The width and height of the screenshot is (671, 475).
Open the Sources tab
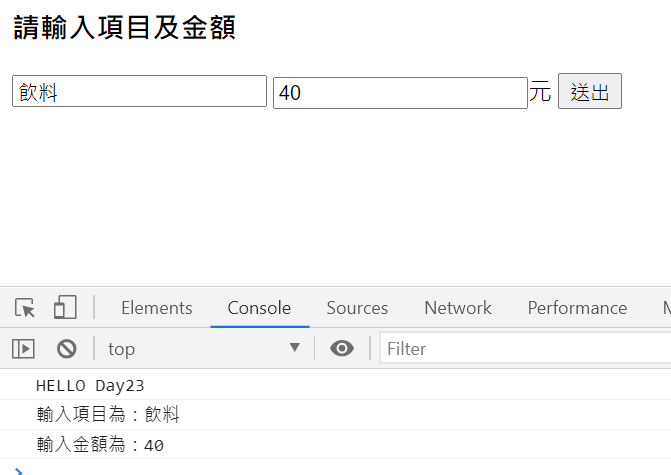tap(357, 308)
